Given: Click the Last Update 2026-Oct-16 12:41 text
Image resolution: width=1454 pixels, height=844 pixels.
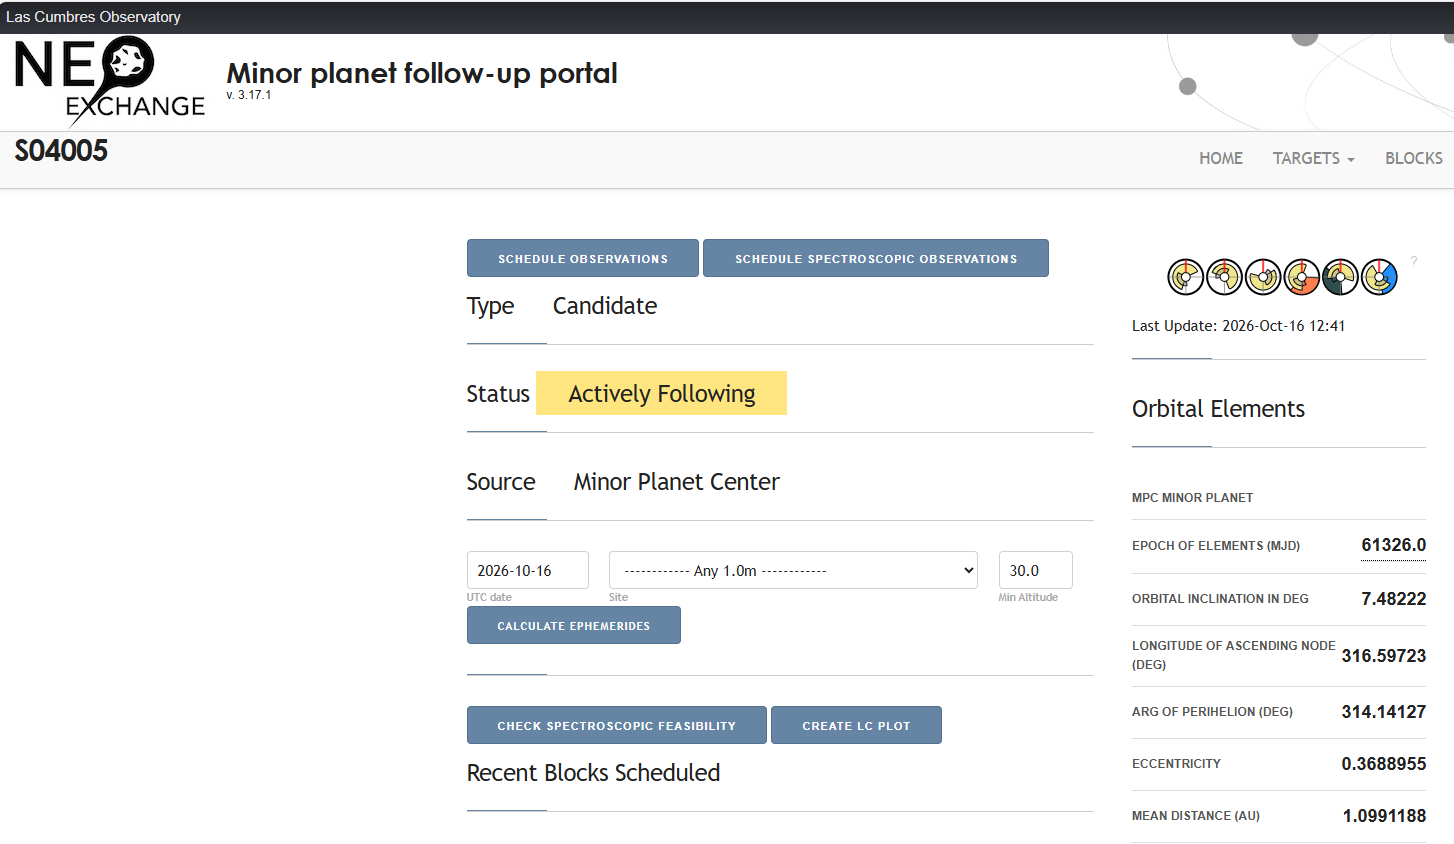Looking at the screenshot, I should [x=1238, y=326].
